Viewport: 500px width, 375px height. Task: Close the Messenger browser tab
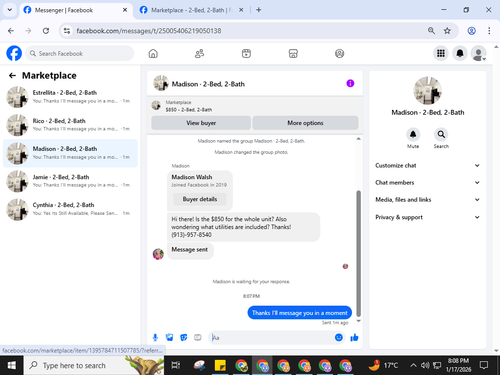coord(125,10)
